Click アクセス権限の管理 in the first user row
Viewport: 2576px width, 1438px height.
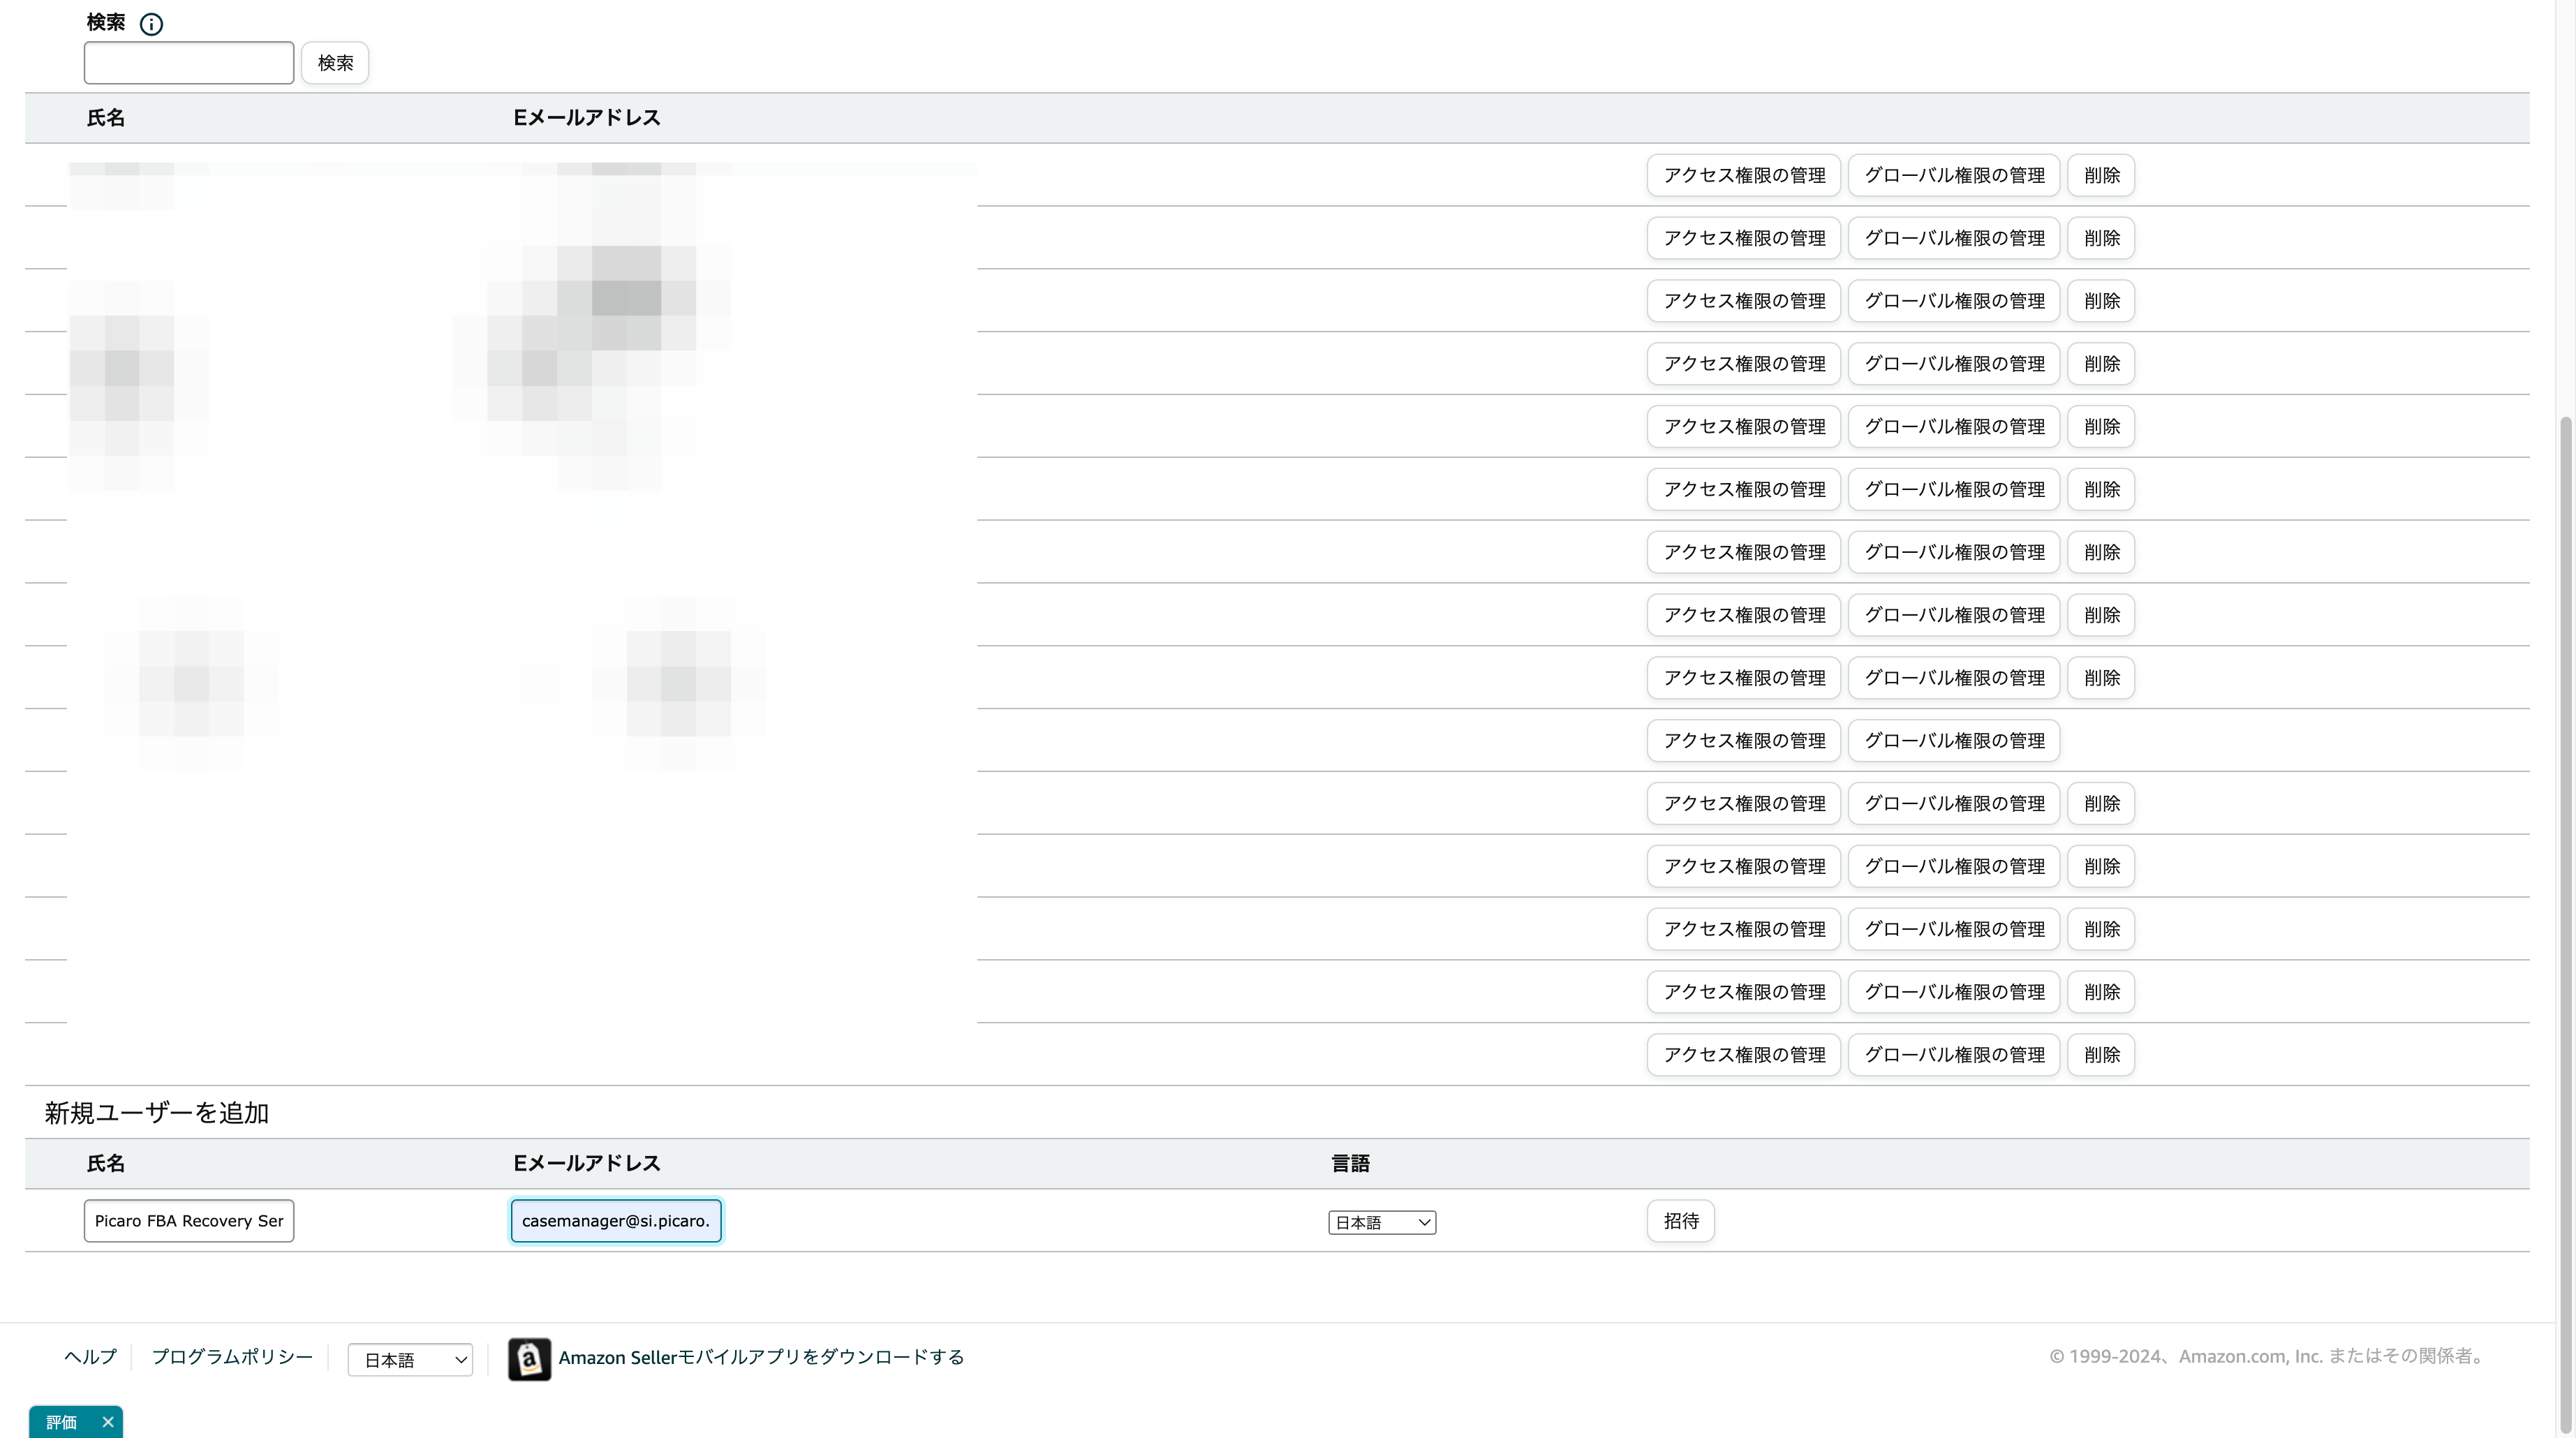(1744, 175)
